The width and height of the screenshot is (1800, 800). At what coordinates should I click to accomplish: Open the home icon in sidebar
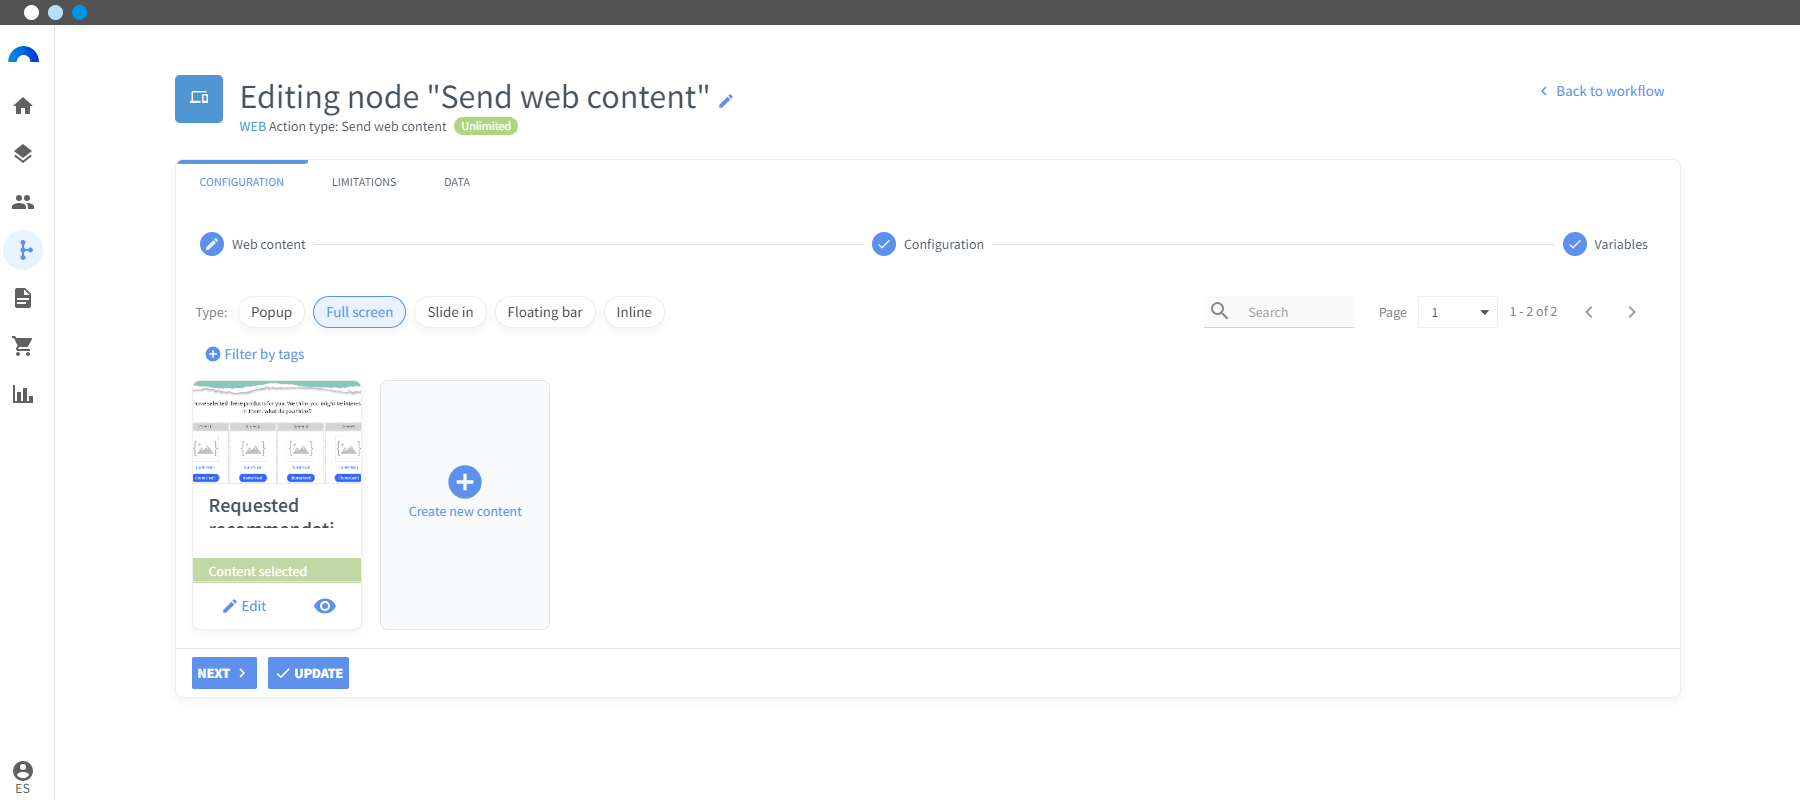click(23, 106)
